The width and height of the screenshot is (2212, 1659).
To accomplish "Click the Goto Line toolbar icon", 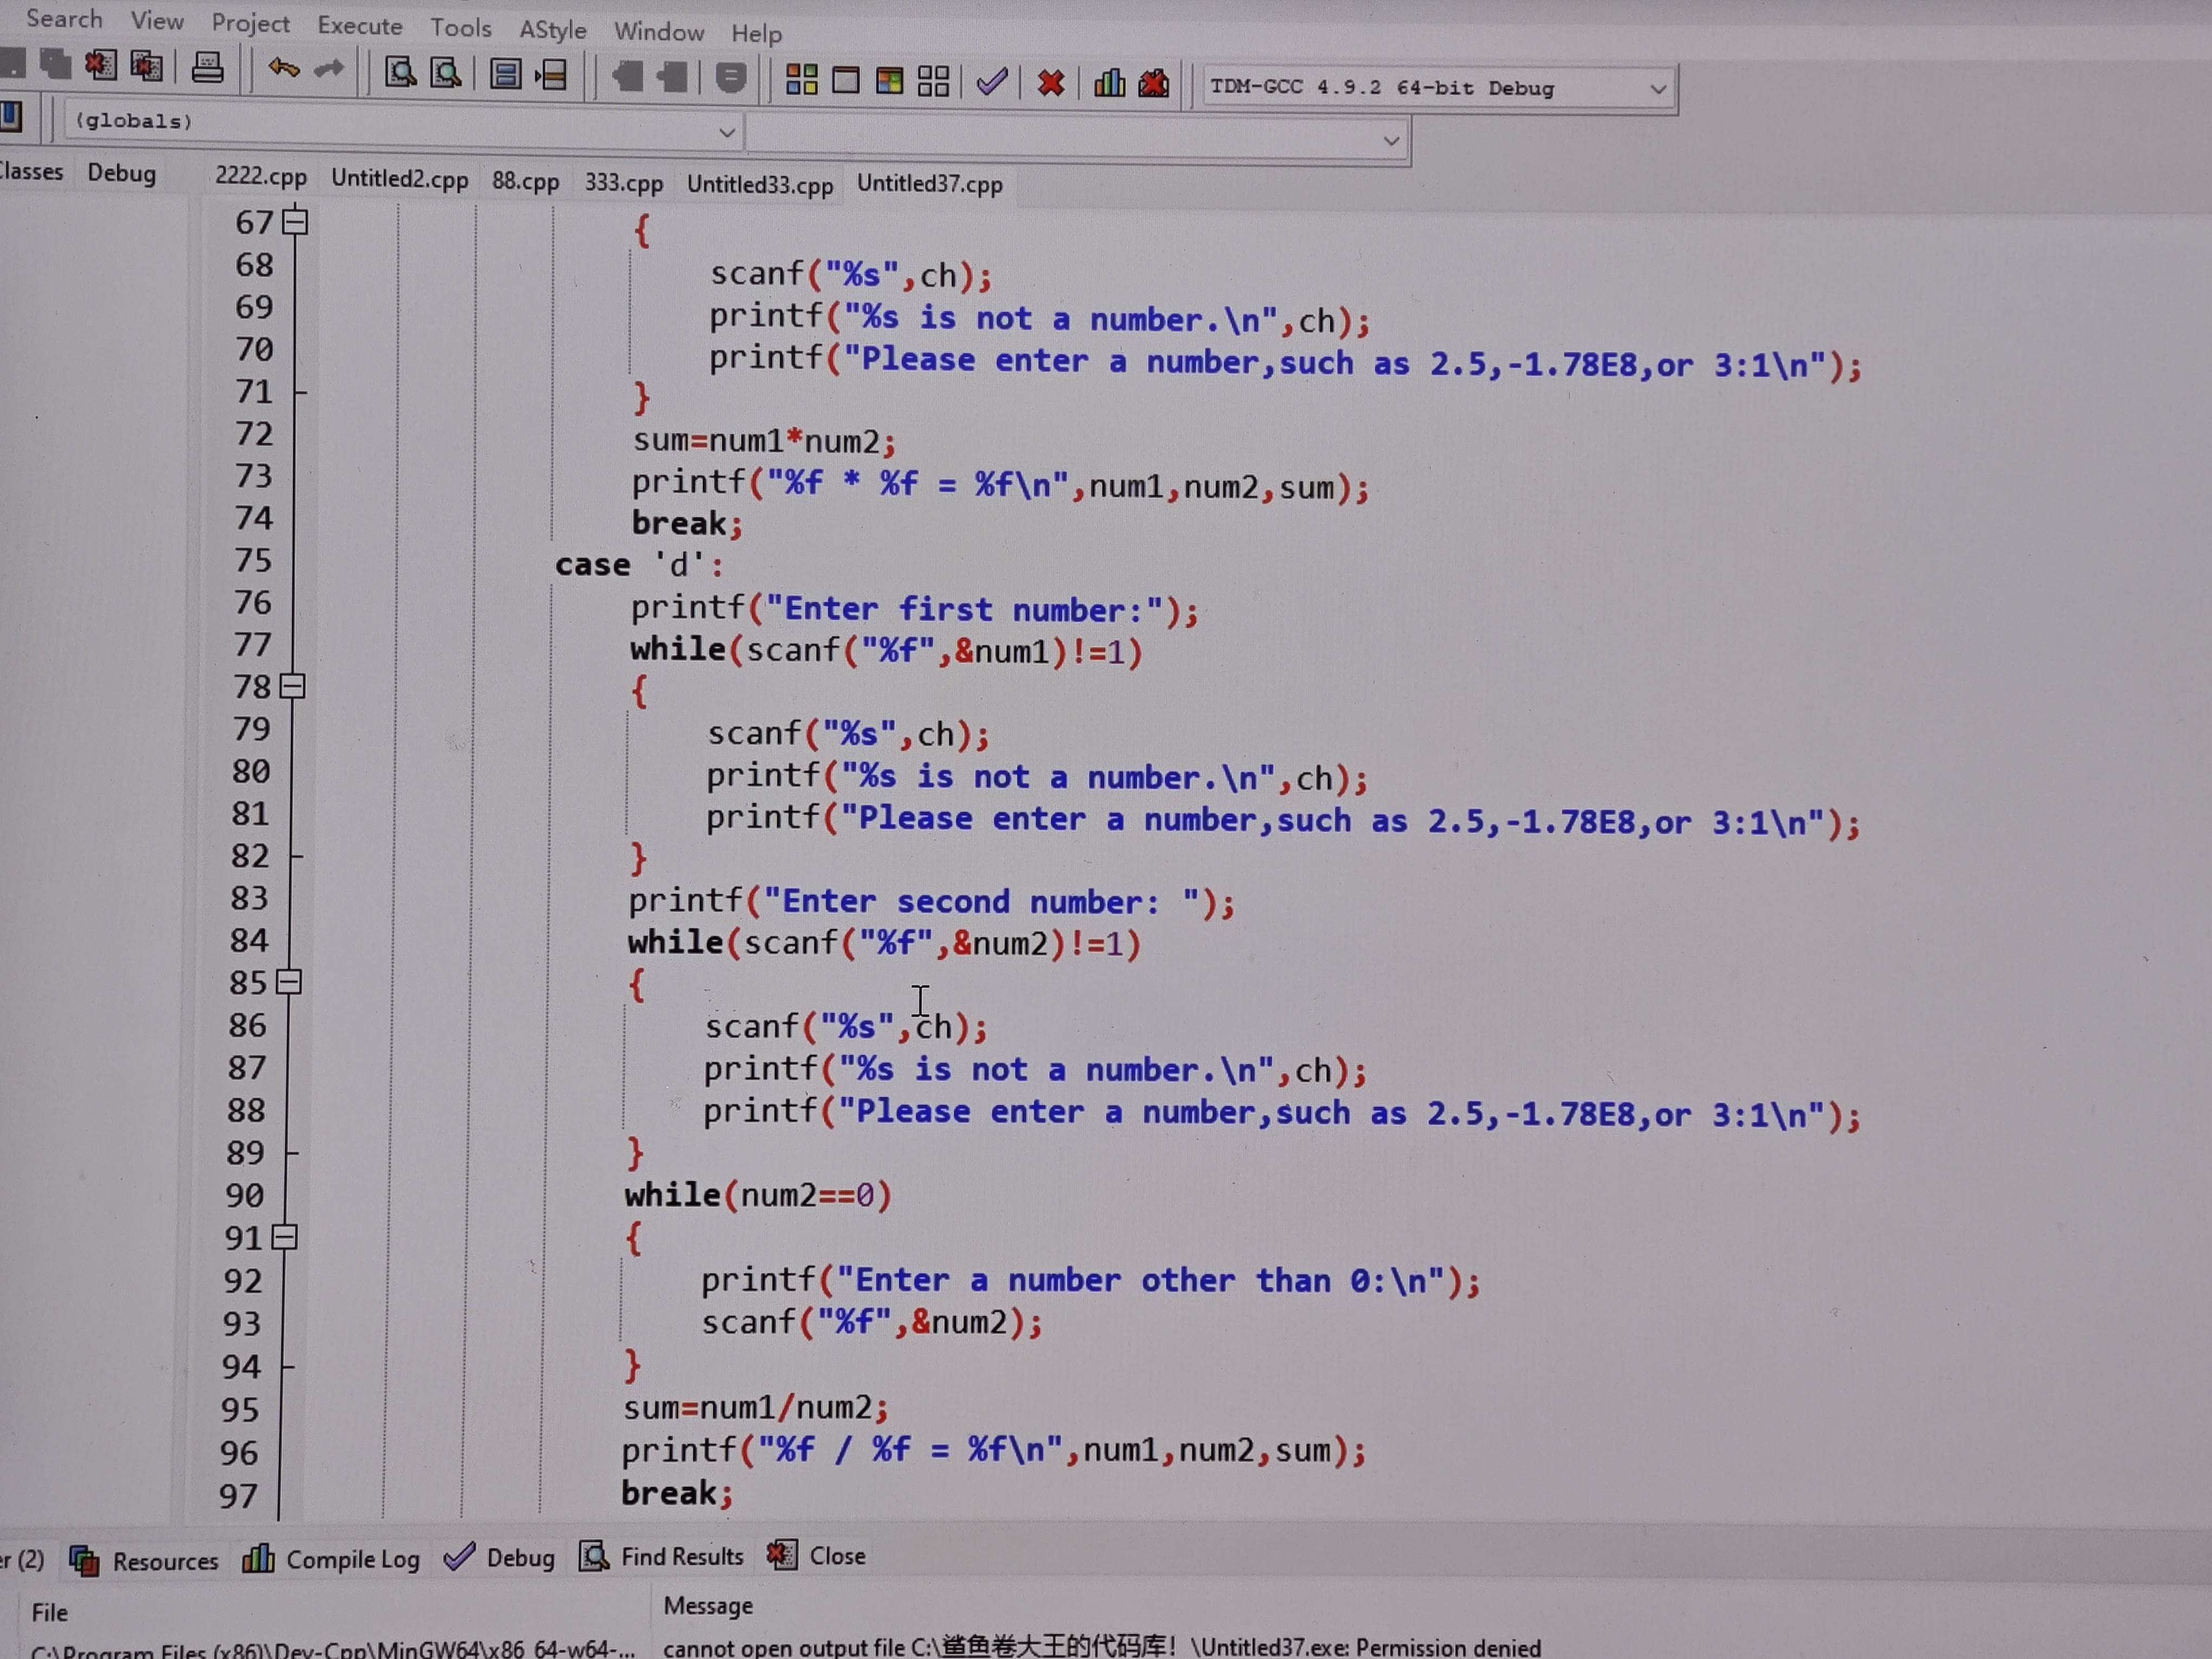I will click(x=551, y=76).
